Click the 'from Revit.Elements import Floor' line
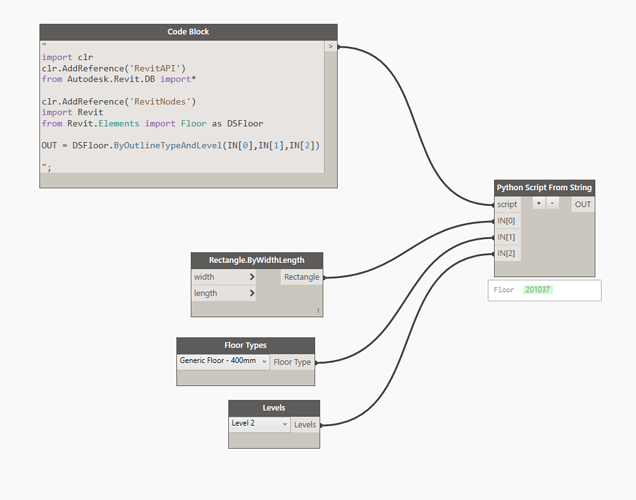636x500 pixels. tap(152, 123)
